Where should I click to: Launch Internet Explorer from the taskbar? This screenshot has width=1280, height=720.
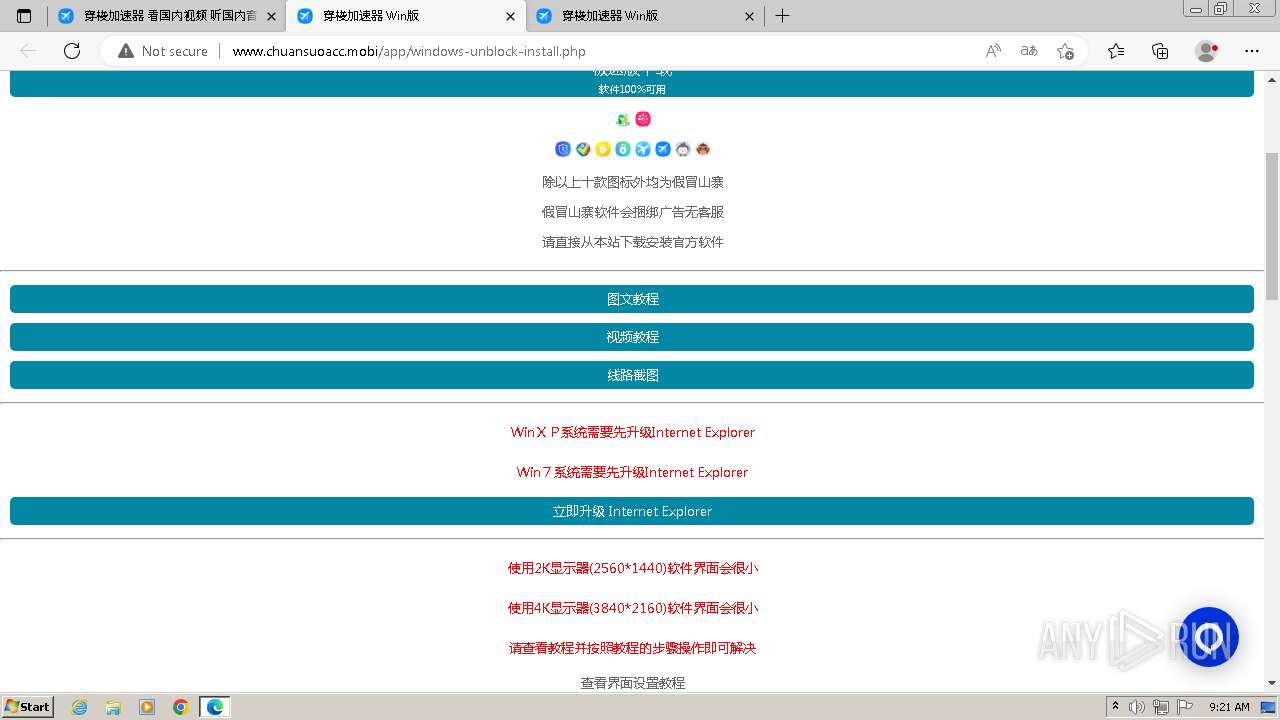pyautogui.click(x=80, y=707)
